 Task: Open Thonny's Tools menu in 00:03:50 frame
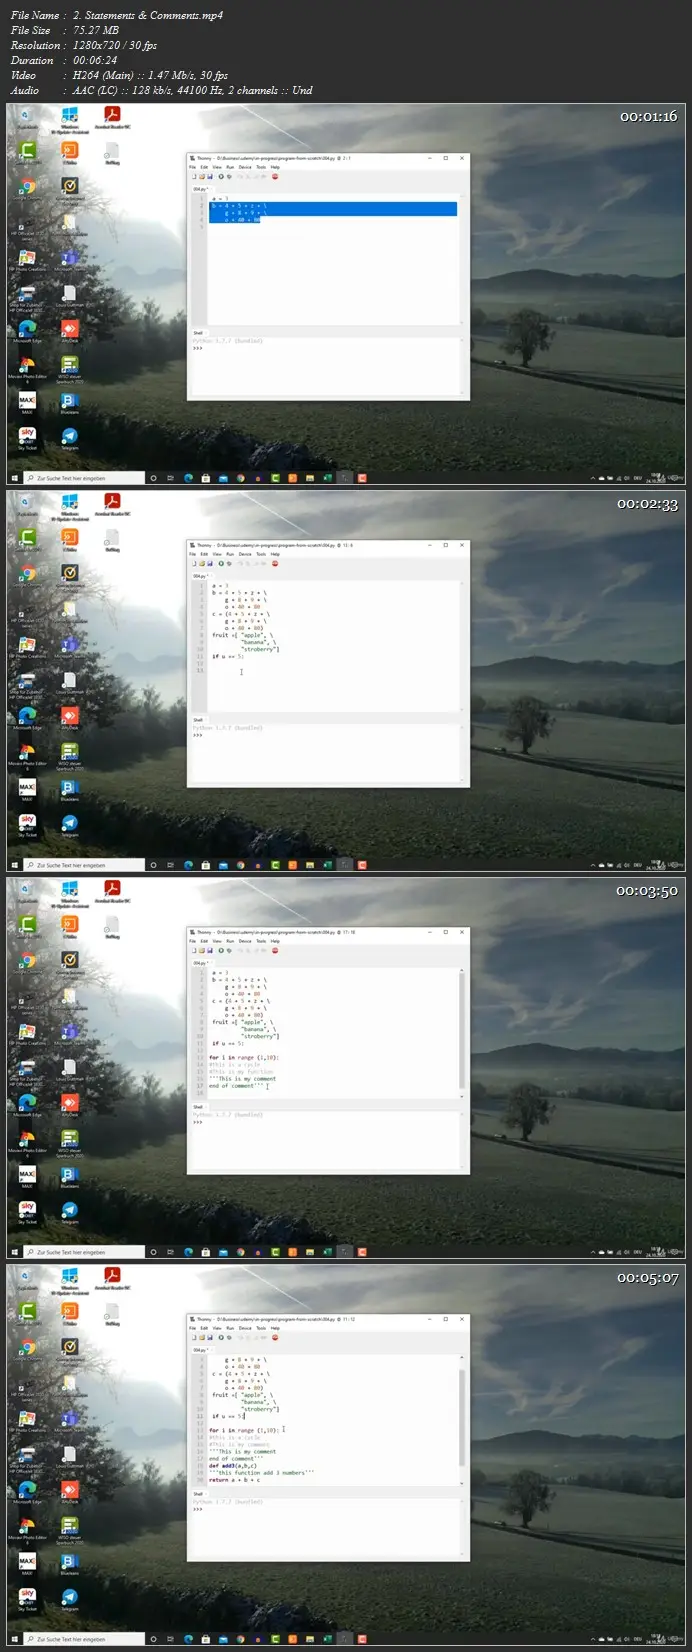(261, 941)
